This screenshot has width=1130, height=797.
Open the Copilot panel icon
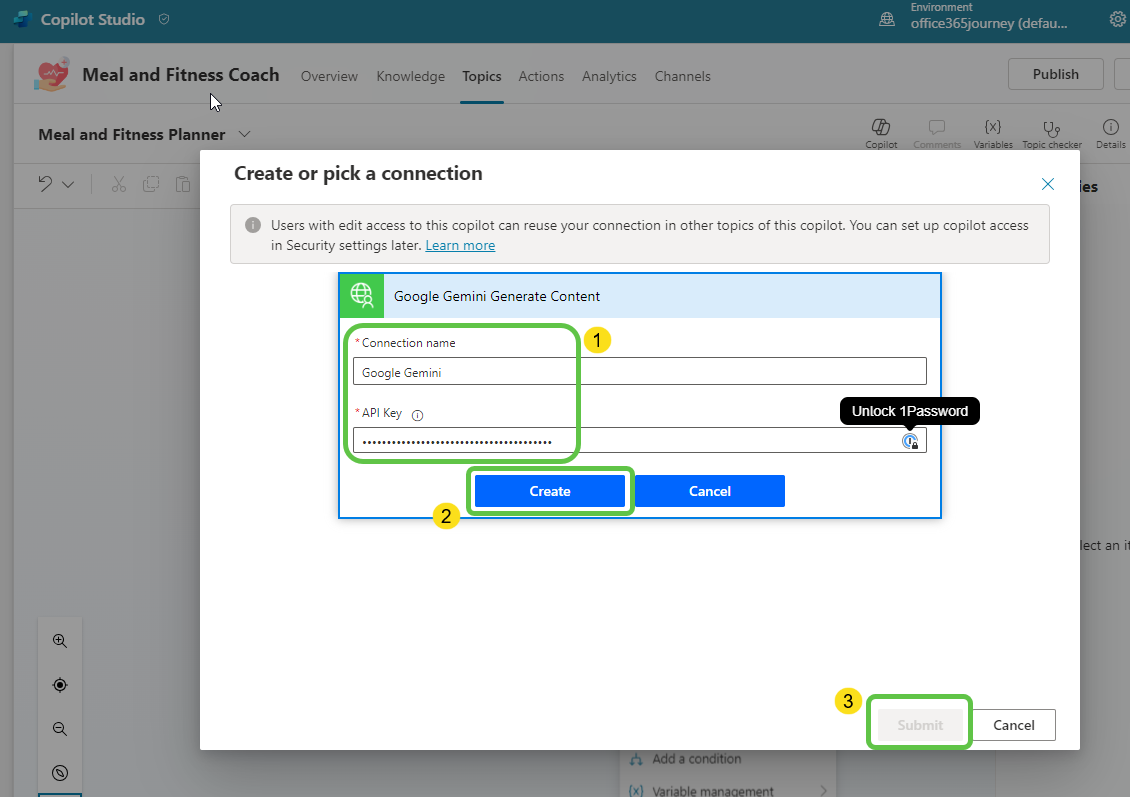pyautogui.click(x=881, y=128)
